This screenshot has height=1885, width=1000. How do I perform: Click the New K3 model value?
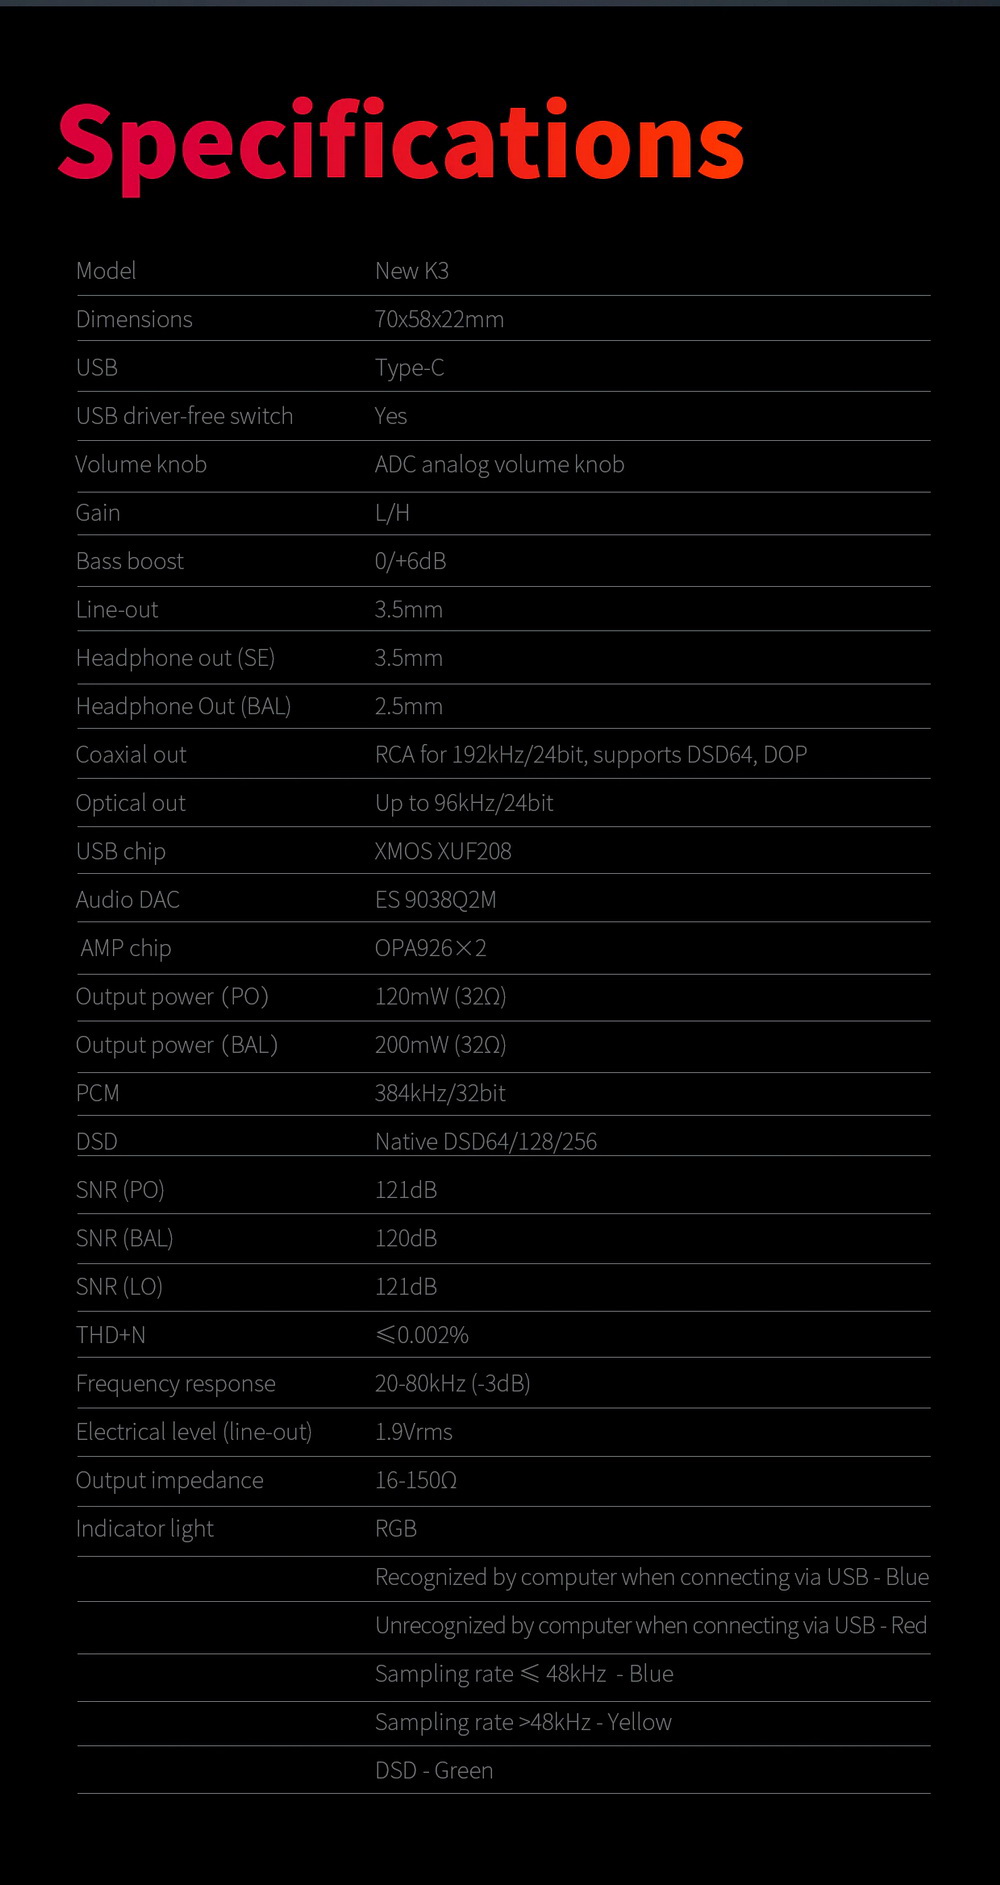[411, 271]
